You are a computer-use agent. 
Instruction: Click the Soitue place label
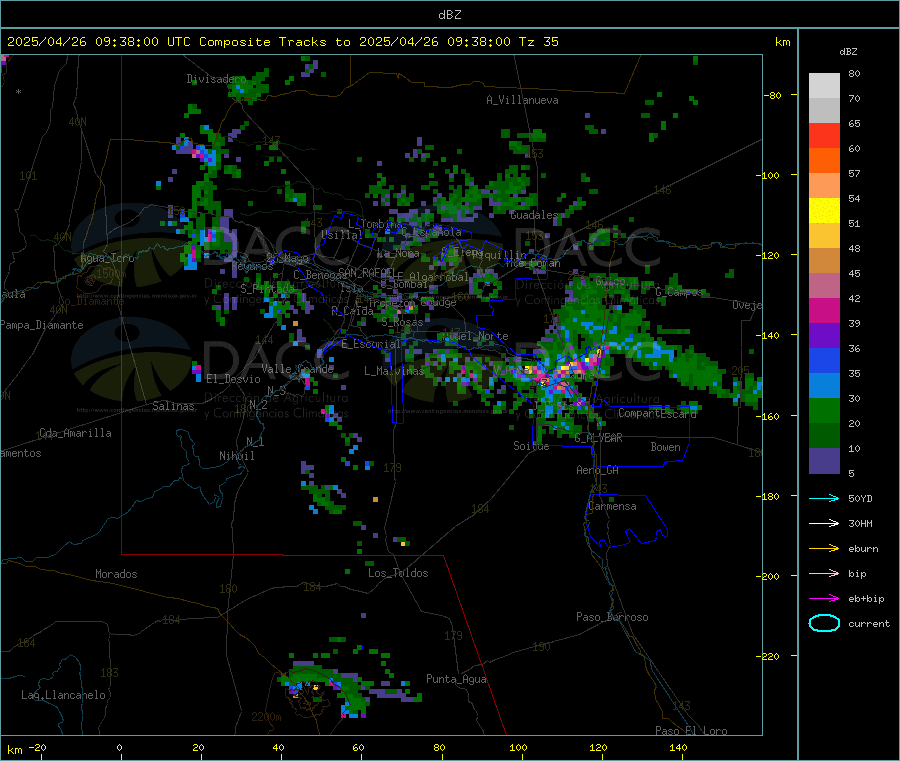coord(531,446)
